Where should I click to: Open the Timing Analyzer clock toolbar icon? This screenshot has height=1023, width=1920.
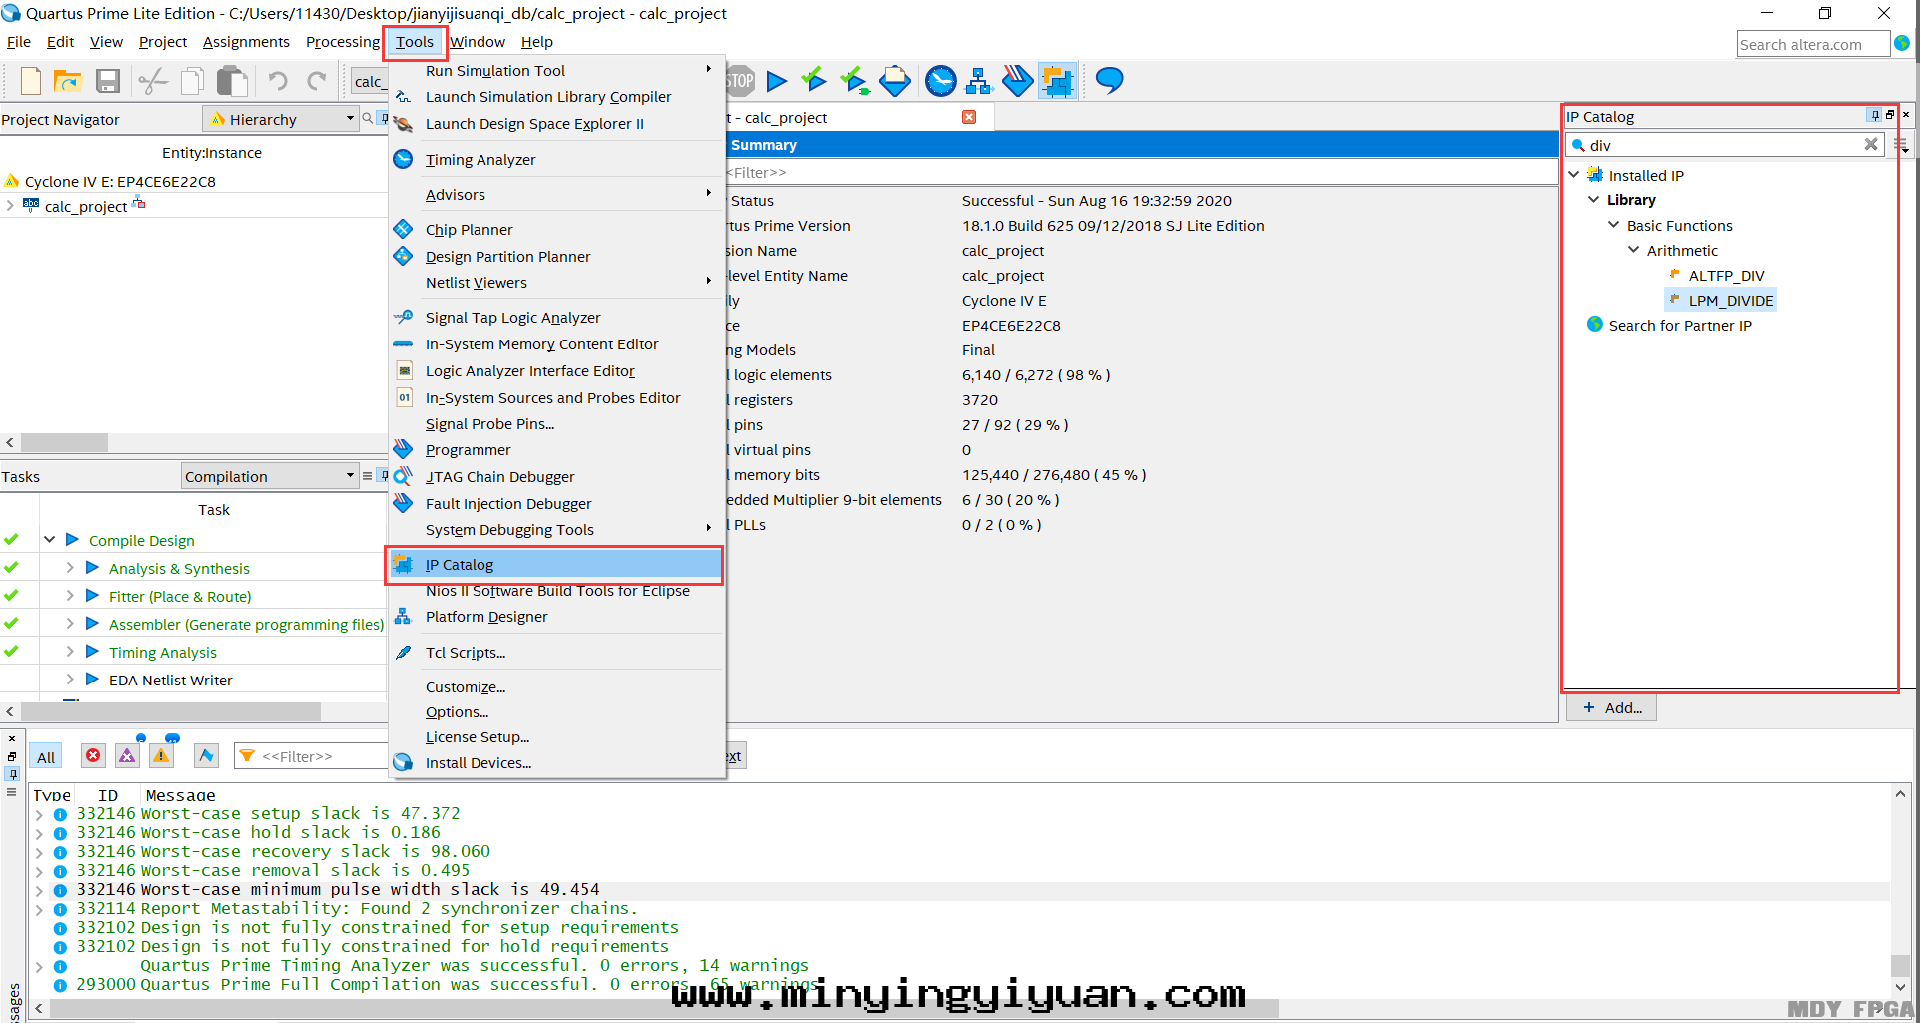[x=940, y=81]
